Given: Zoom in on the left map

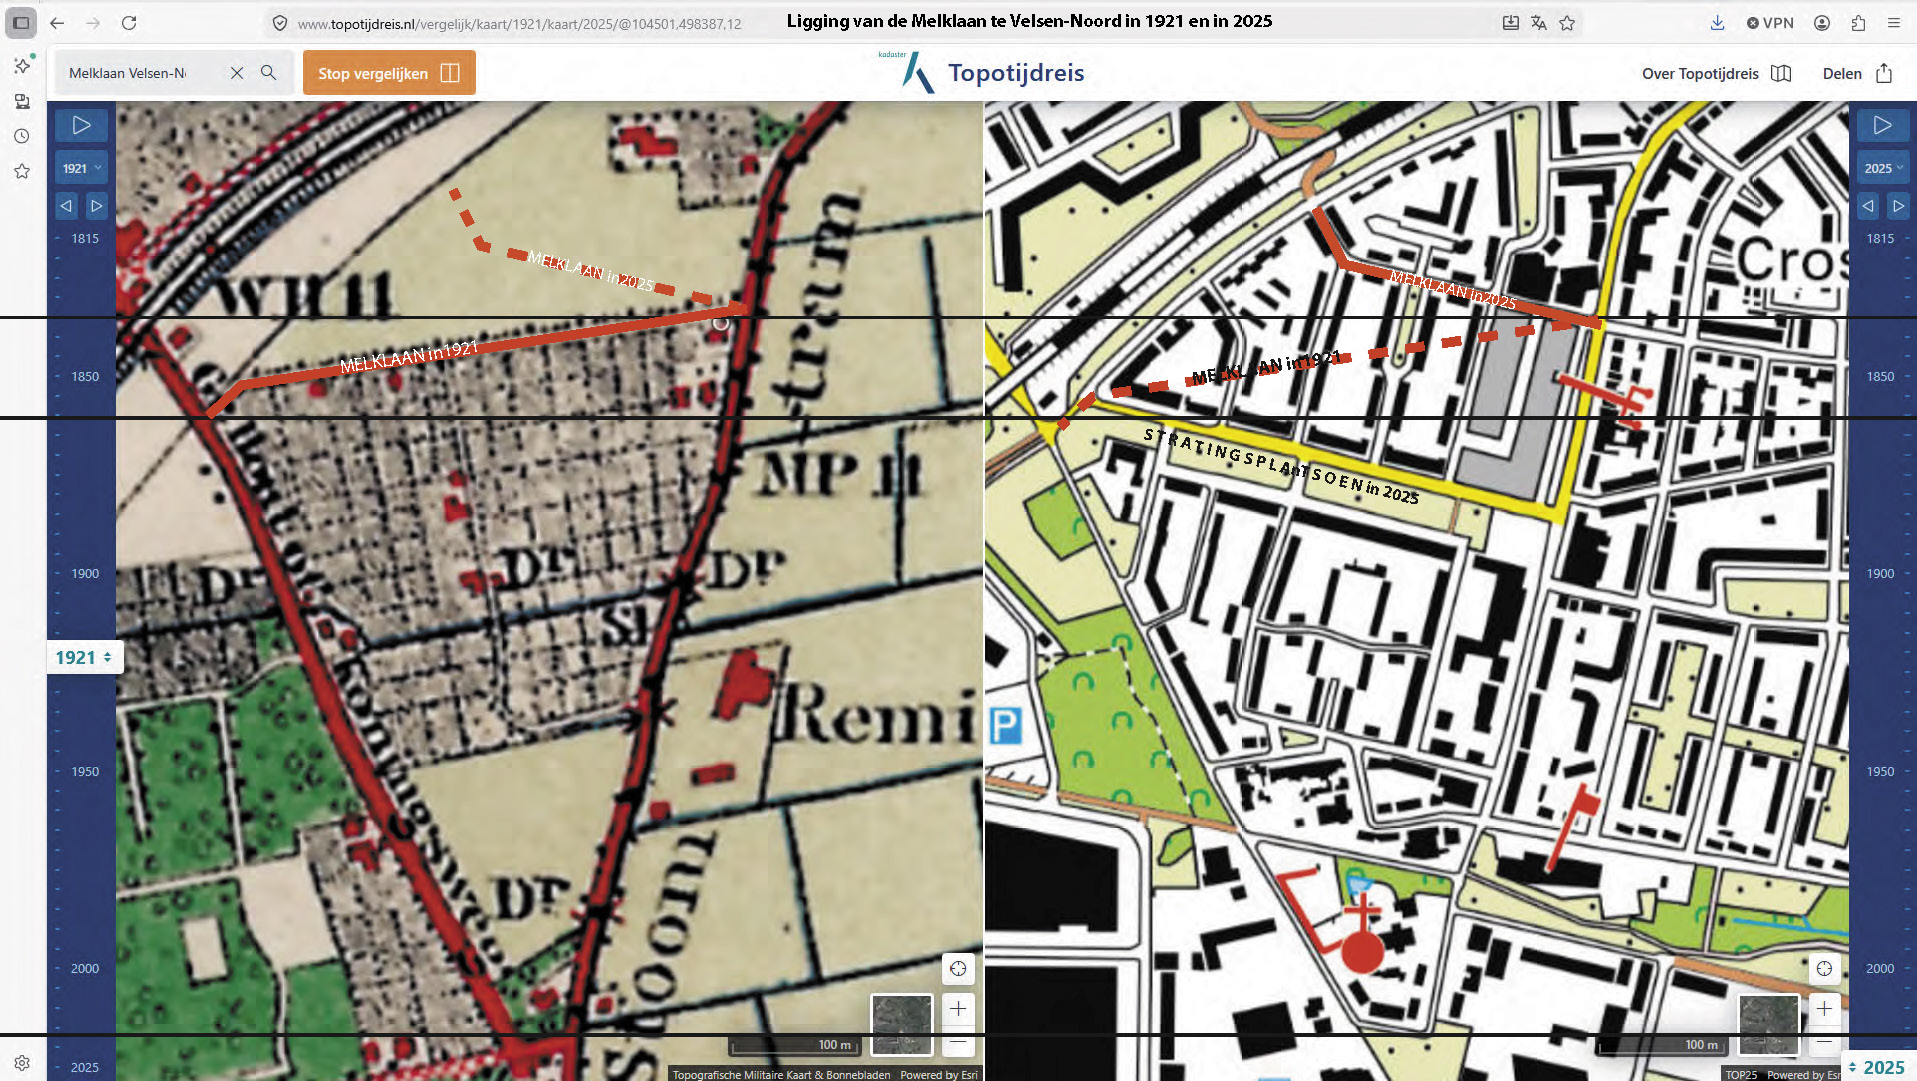Looking at the screenshot, I should [957, 1008].
